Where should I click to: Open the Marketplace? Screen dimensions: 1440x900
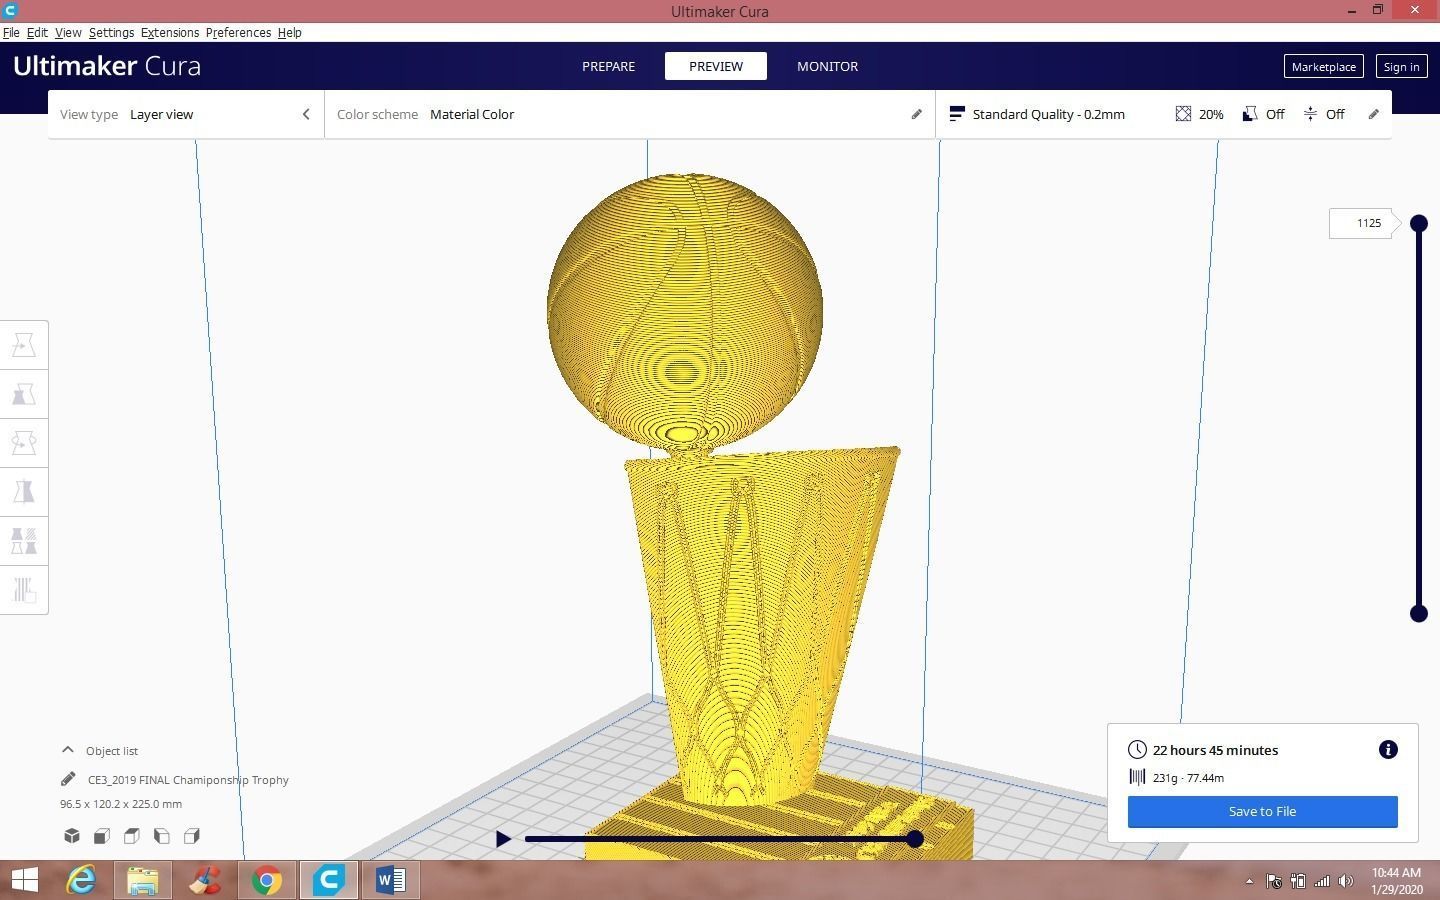(x=1323, y=66)
